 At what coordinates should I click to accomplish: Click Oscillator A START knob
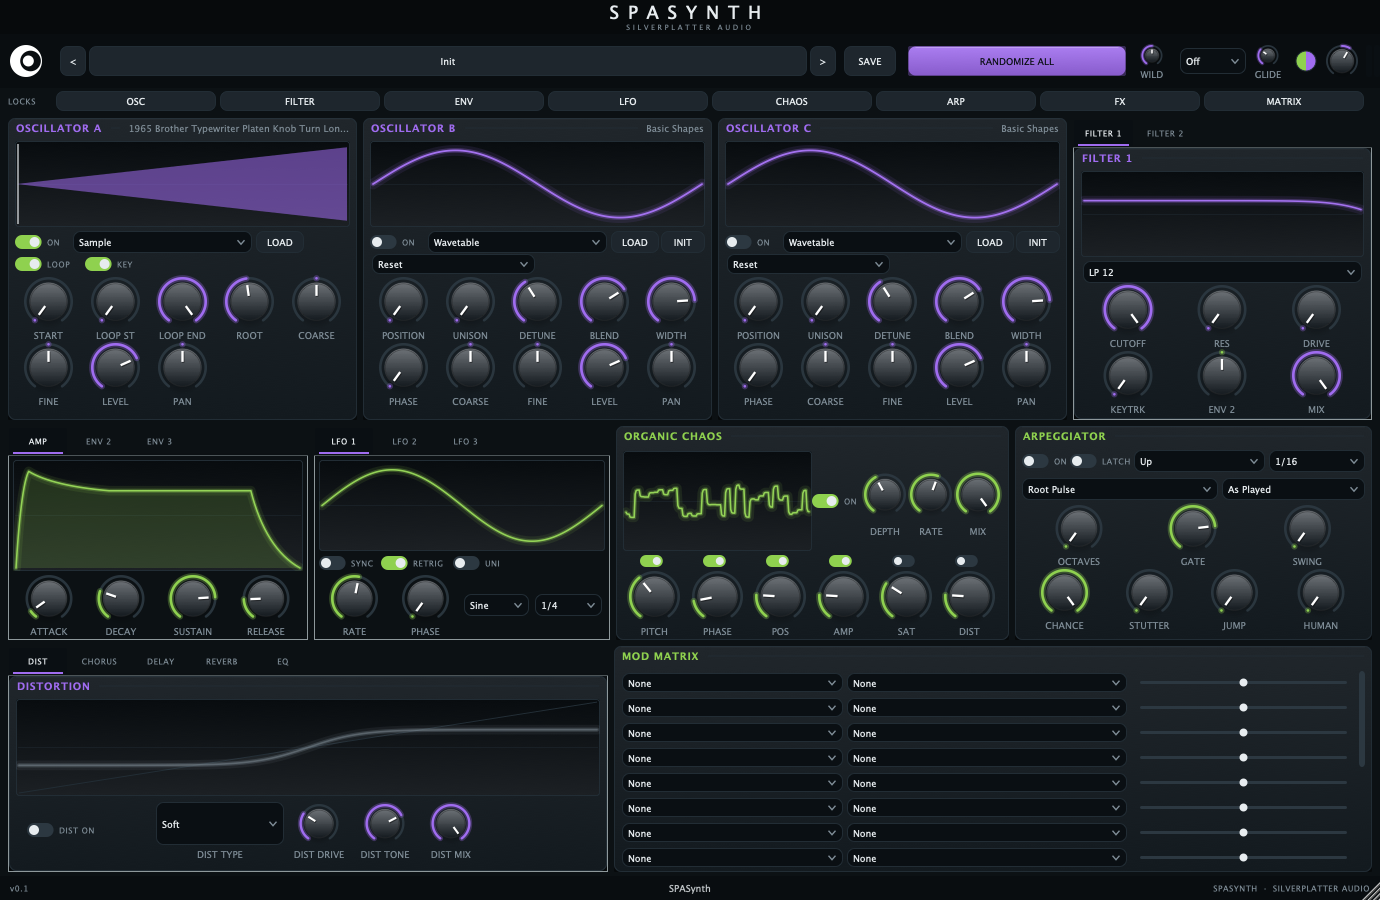click(48, 301)
